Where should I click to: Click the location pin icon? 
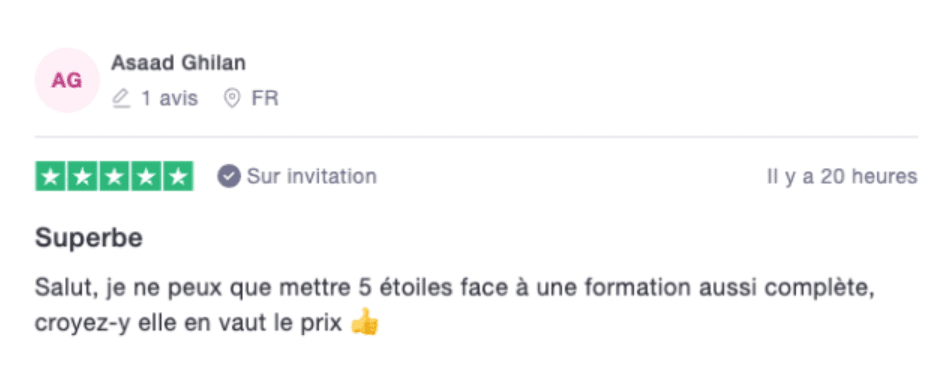coord(232,99)
